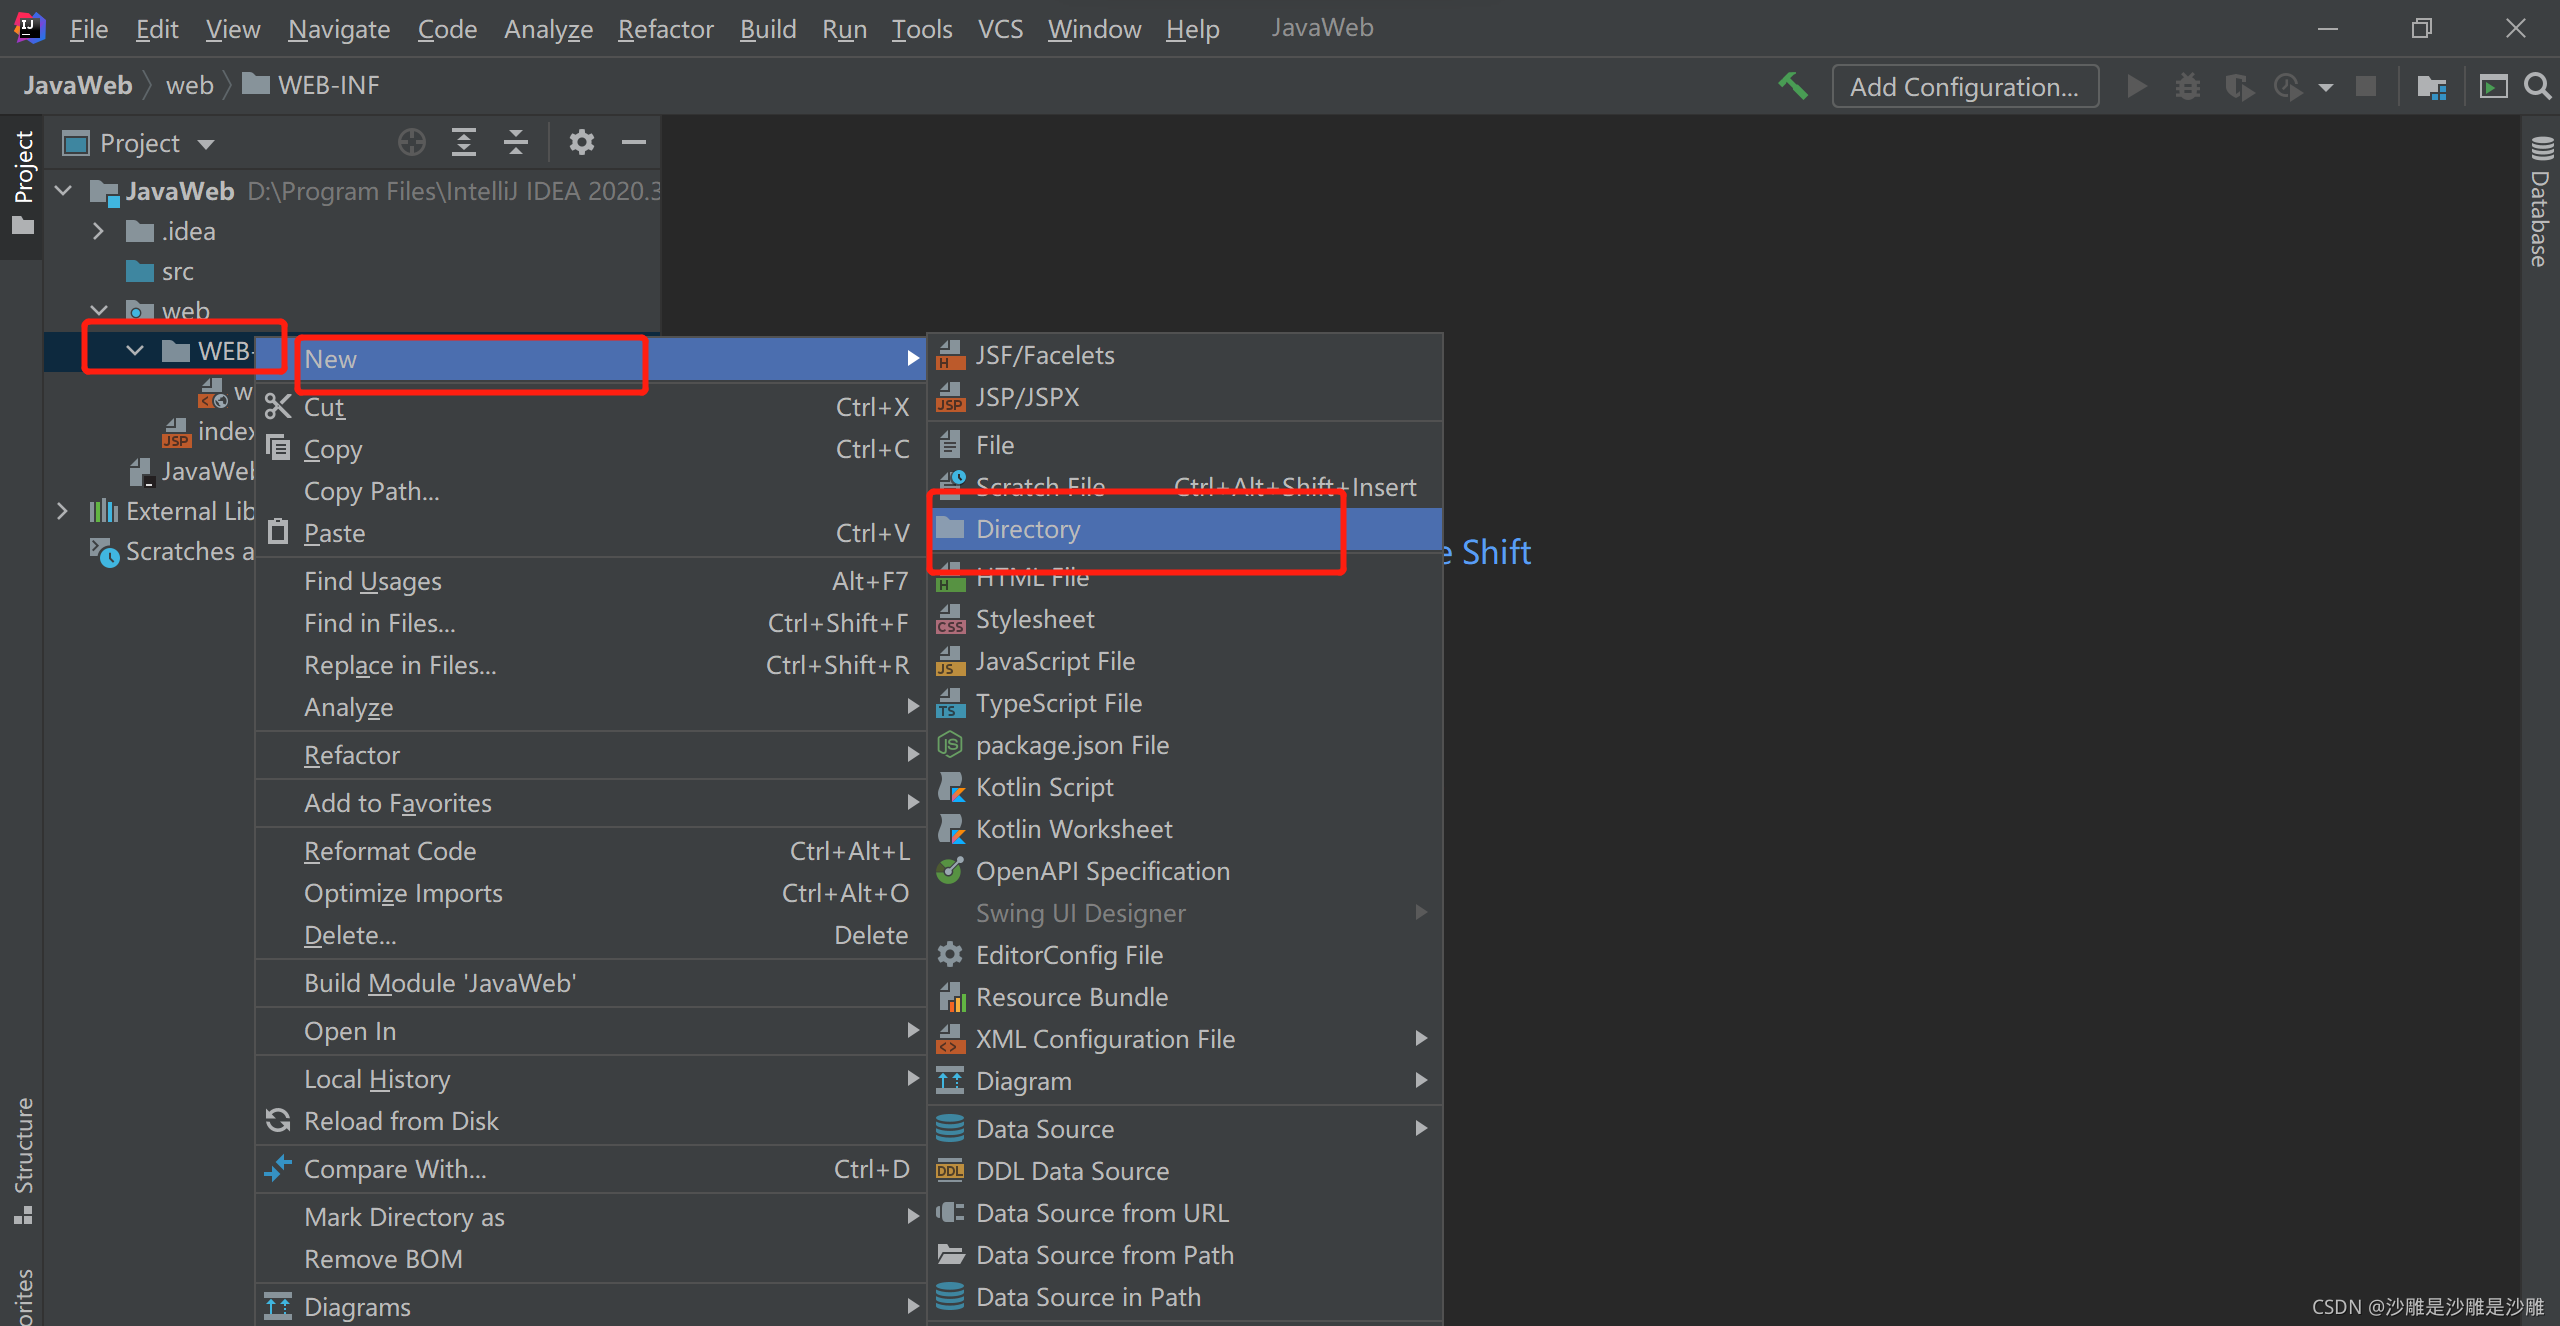2560x1326 pixels.
Task: Expand the .idea folder node
Action: [98, 231]
